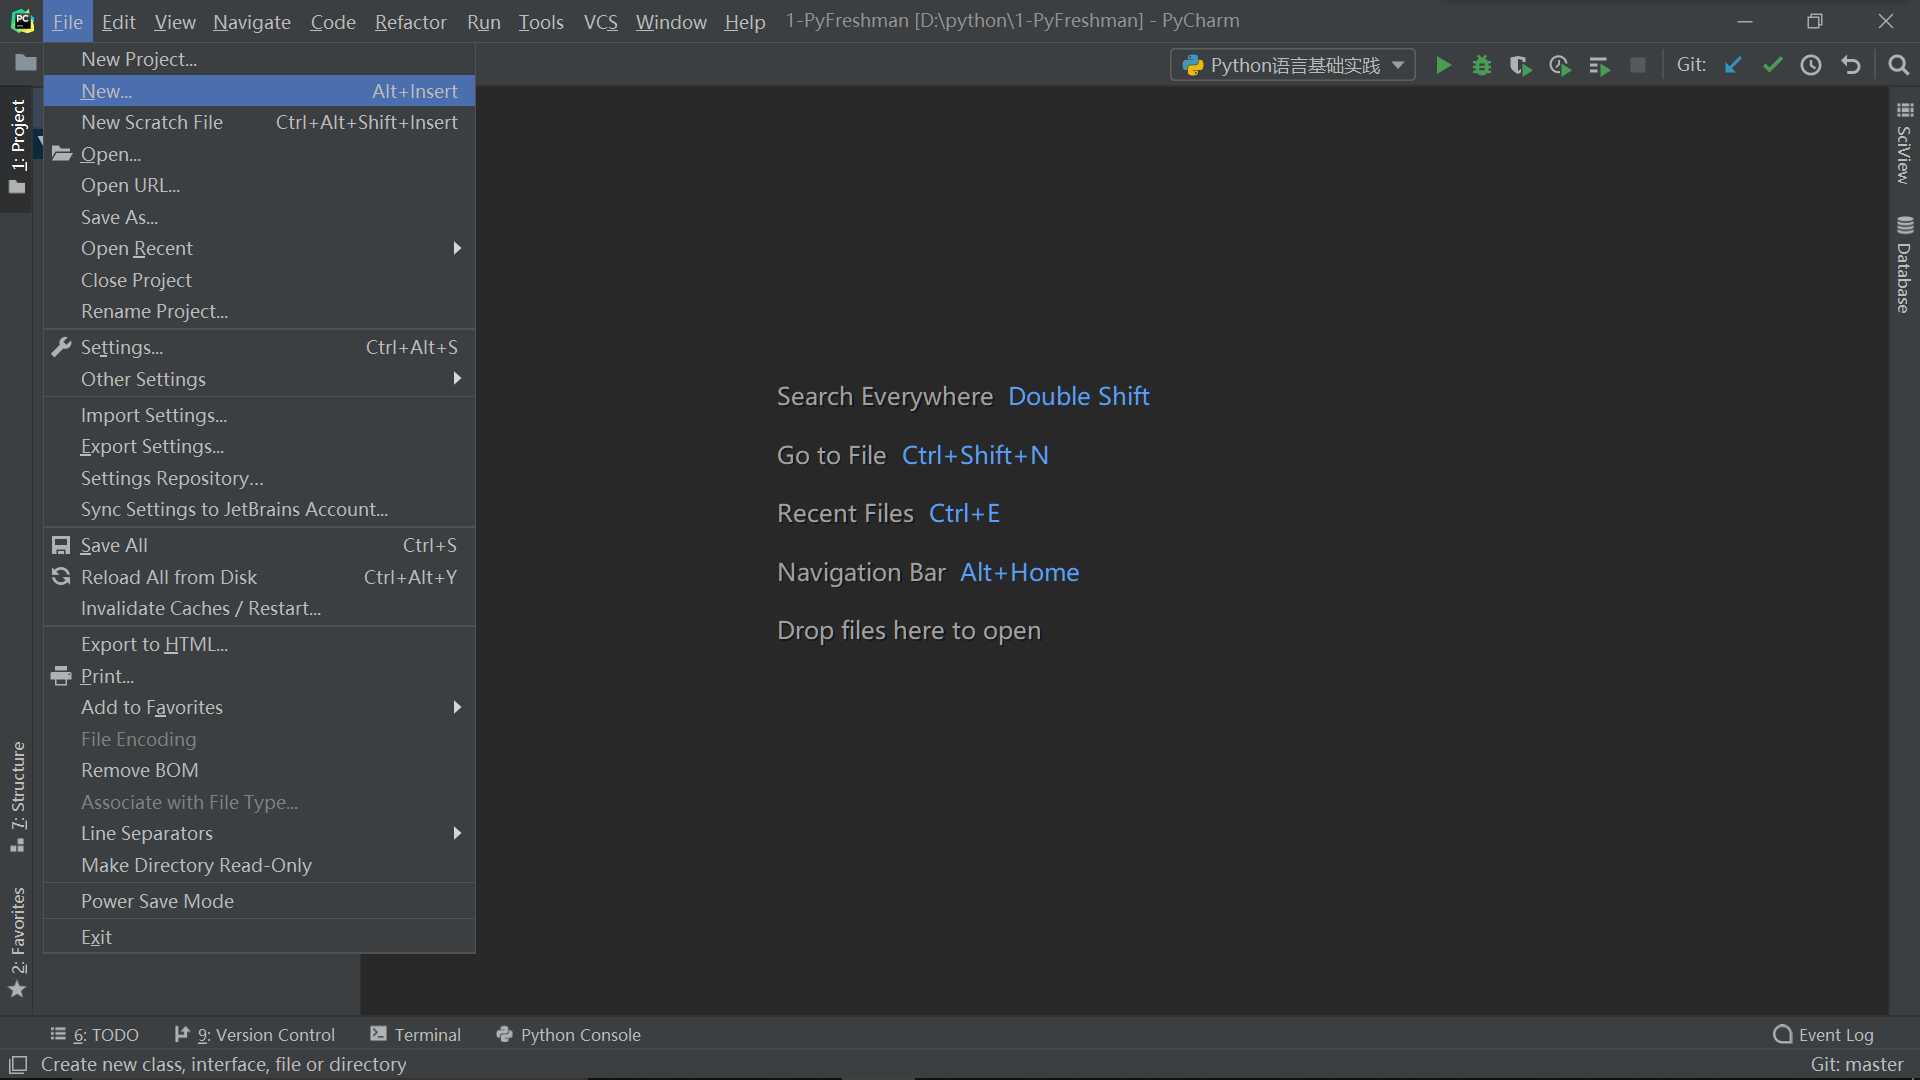Expand the Add to Favorites submenu

click(259, 707)
